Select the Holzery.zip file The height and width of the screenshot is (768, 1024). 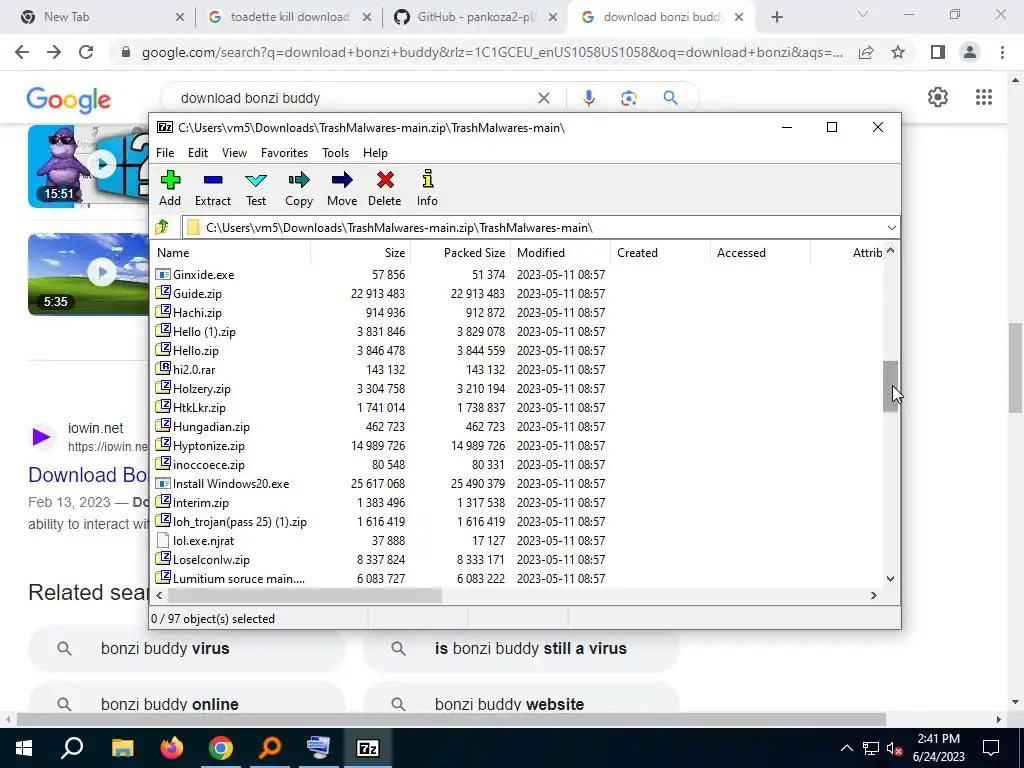(201, 389)
